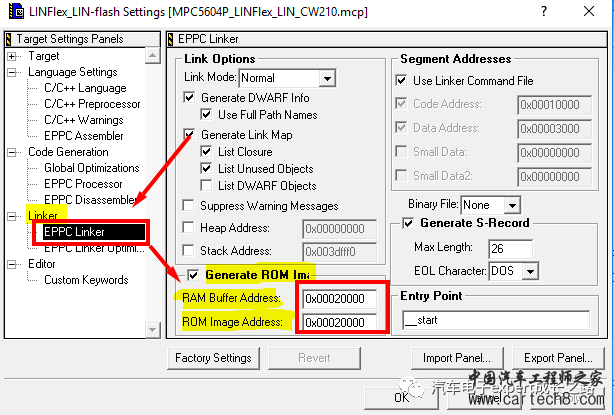Open the EPPC Linker Optimizations panel
The height and width of the screenshot is (415, 614).
[94, 248]
